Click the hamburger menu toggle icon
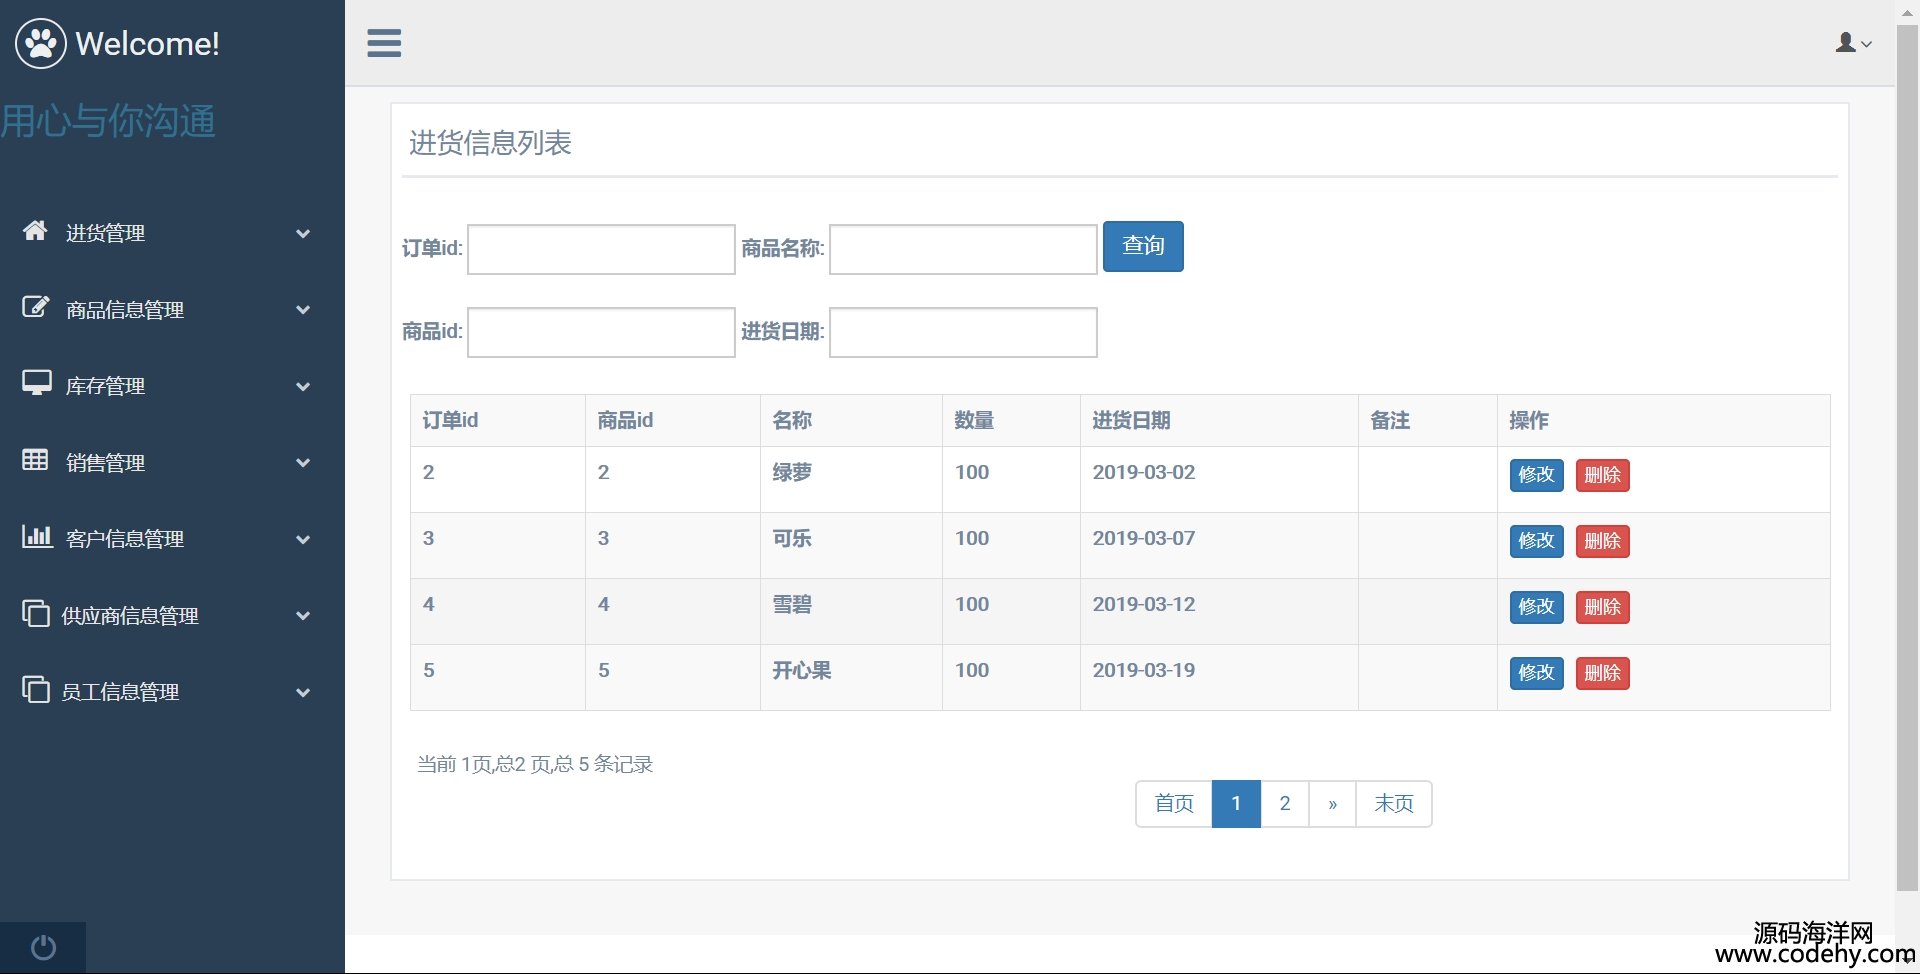Viewport: 1920px width, 974px height. pos(384,43)
